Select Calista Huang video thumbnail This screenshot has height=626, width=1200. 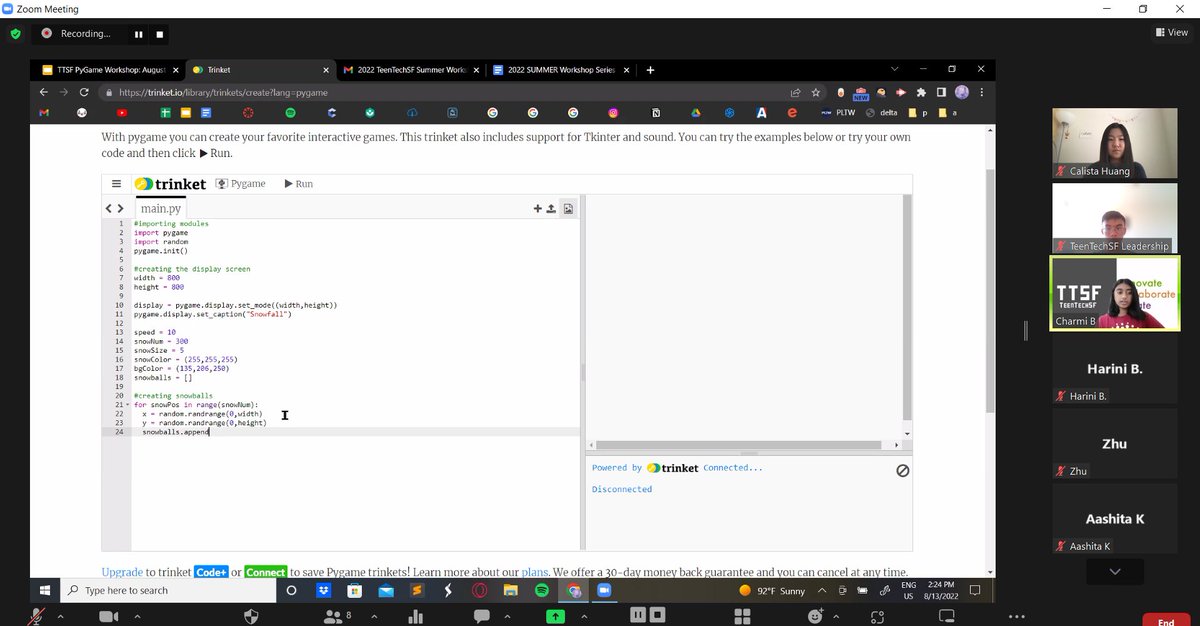(1114, 143)
